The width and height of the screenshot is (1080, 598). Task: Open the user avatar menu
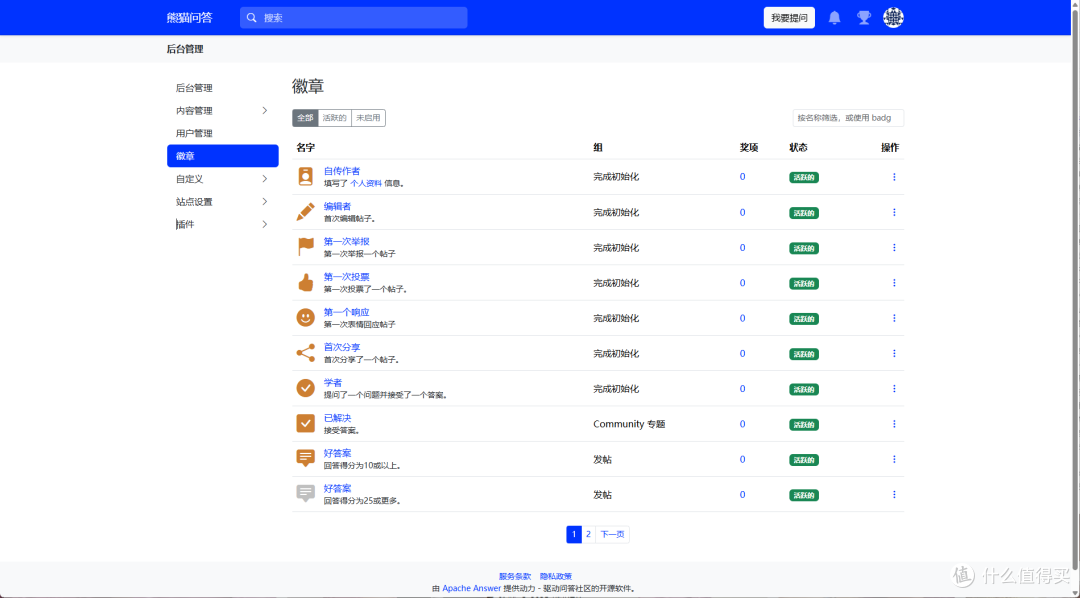tap(893, 18)
